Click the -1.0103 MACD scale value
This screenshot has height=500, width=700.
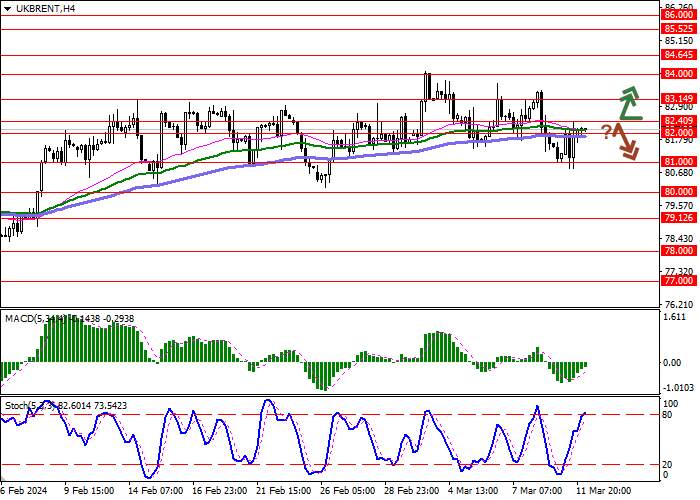(x=679, y=388)
